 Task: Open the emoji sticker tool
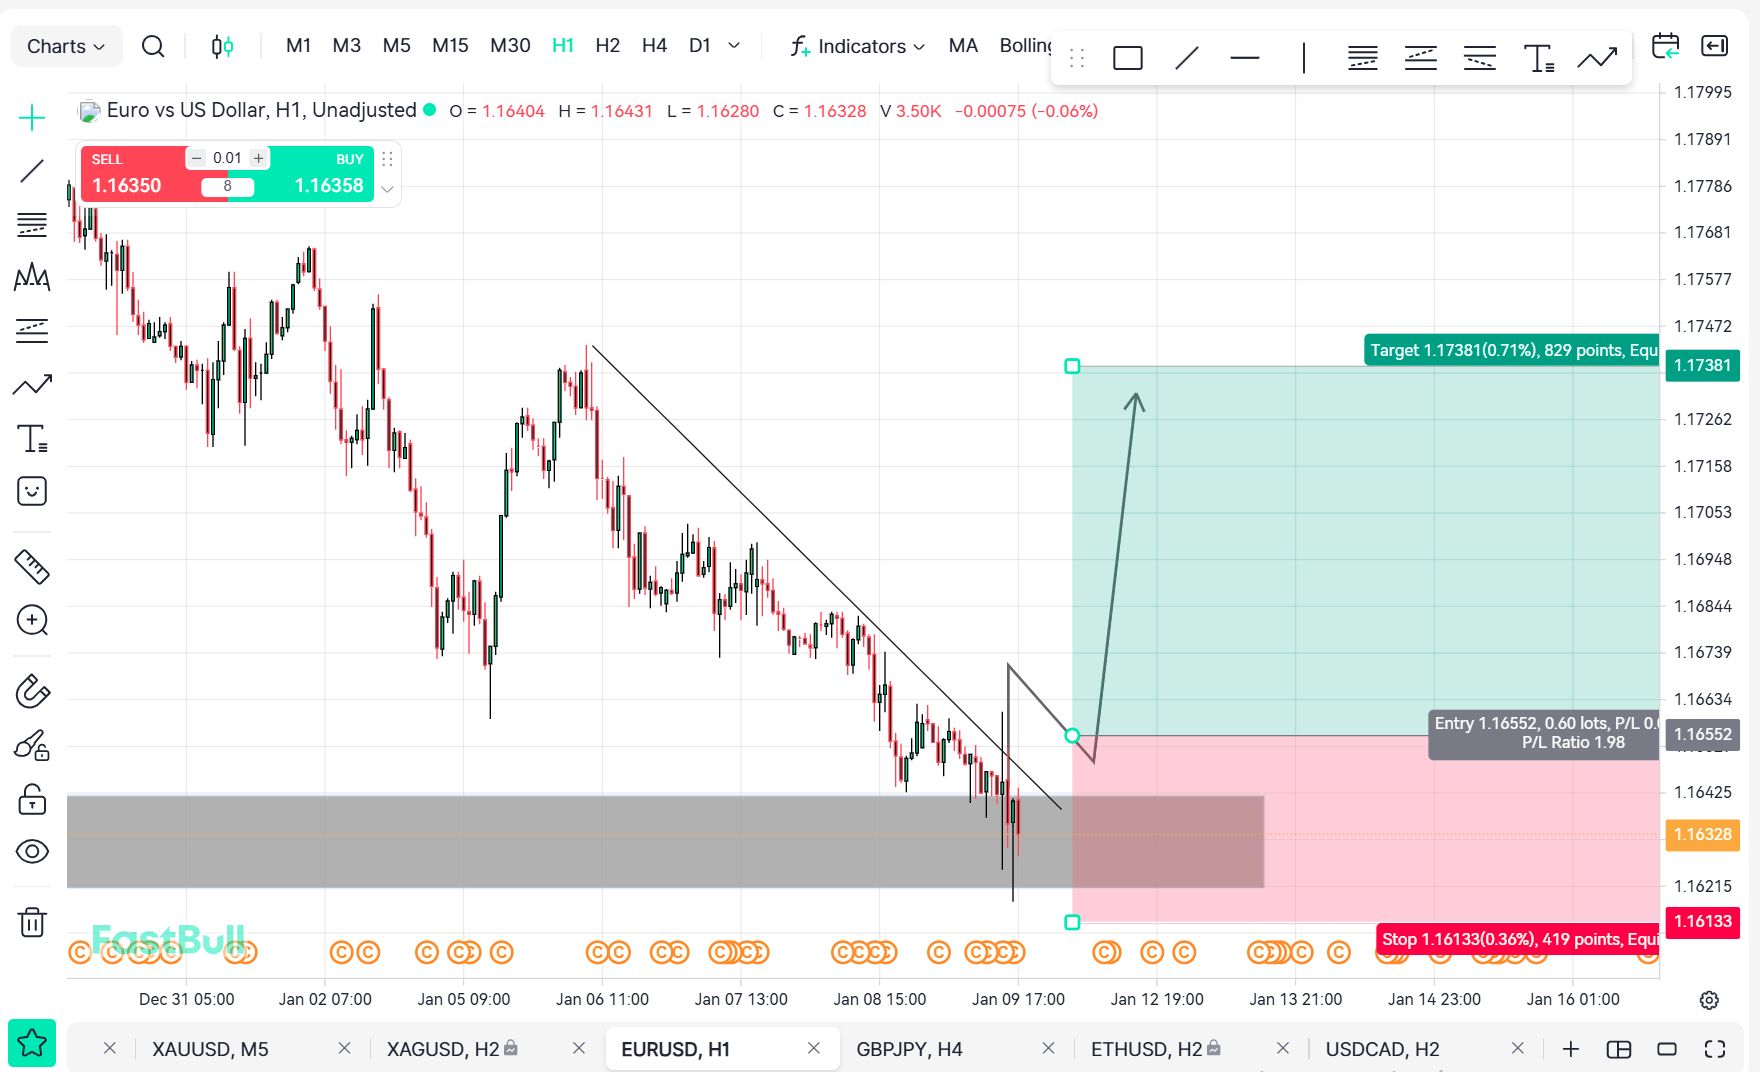pos(32,491)
